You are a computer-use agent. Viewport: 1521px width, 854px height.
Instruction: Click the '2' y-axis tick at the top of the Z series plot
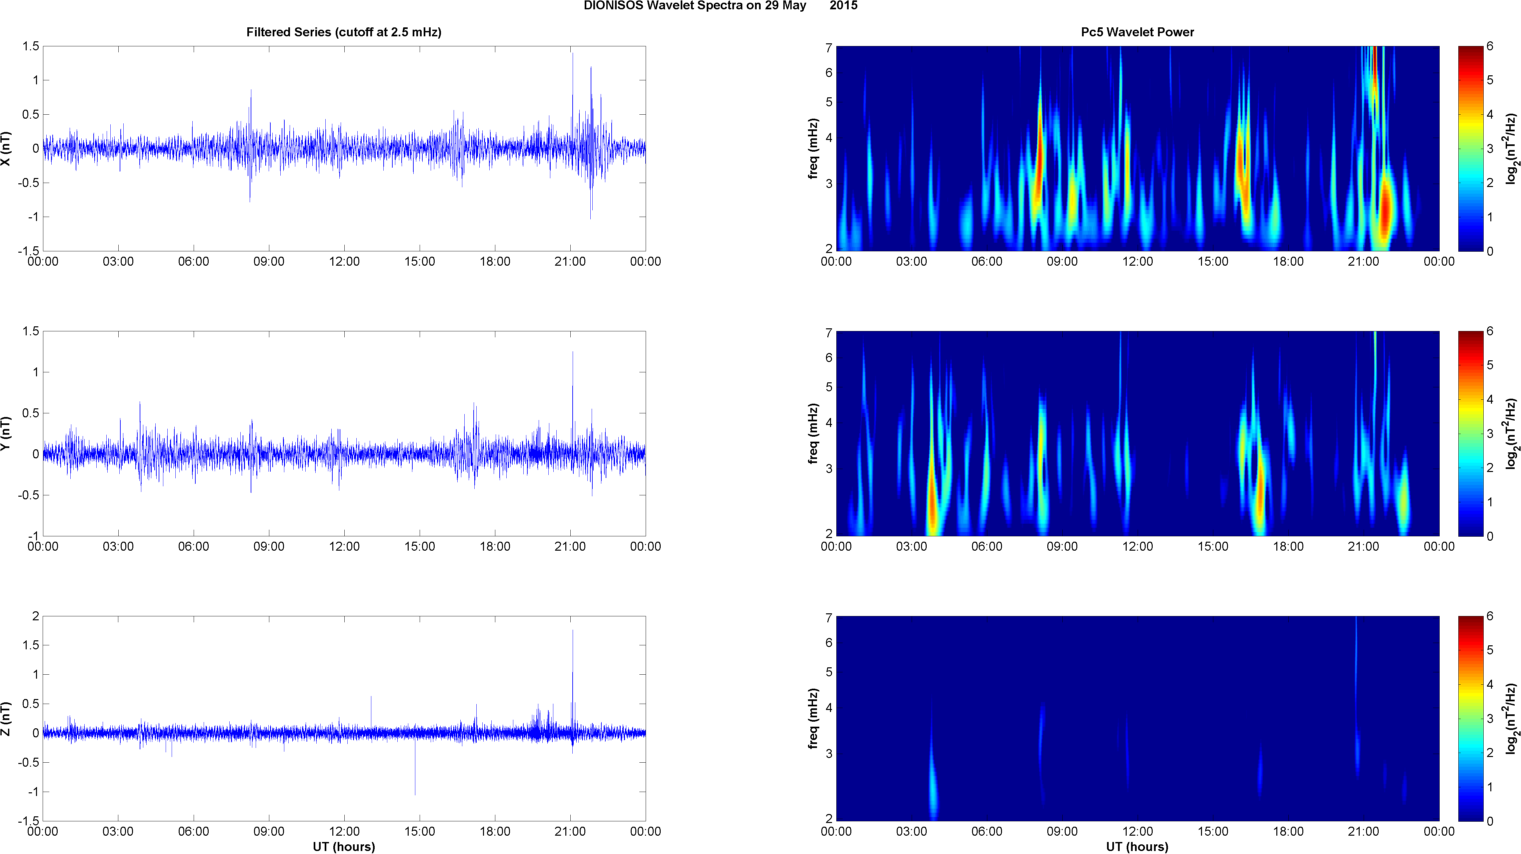[36, 616]
